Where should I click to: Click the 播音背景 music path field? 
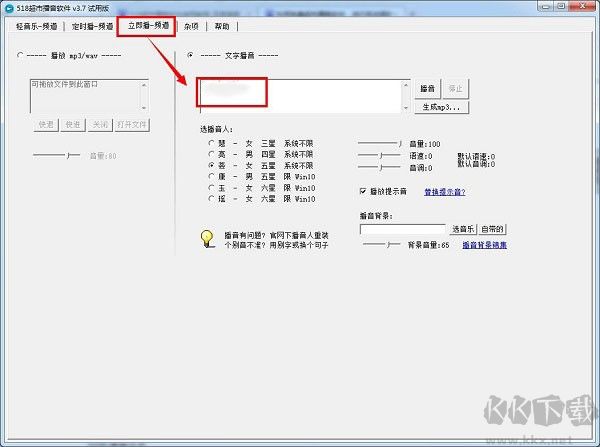tap(403, 229)
